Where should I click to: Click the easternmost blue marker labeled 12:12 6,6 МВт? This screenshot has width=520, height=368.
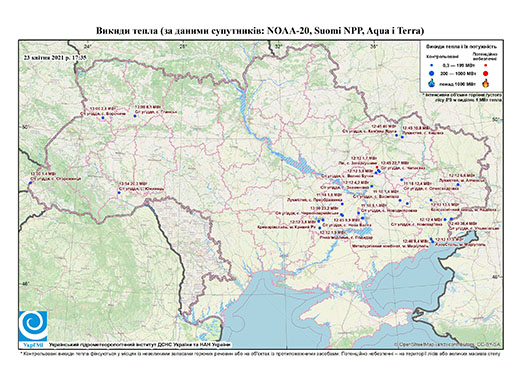point(458,184)
